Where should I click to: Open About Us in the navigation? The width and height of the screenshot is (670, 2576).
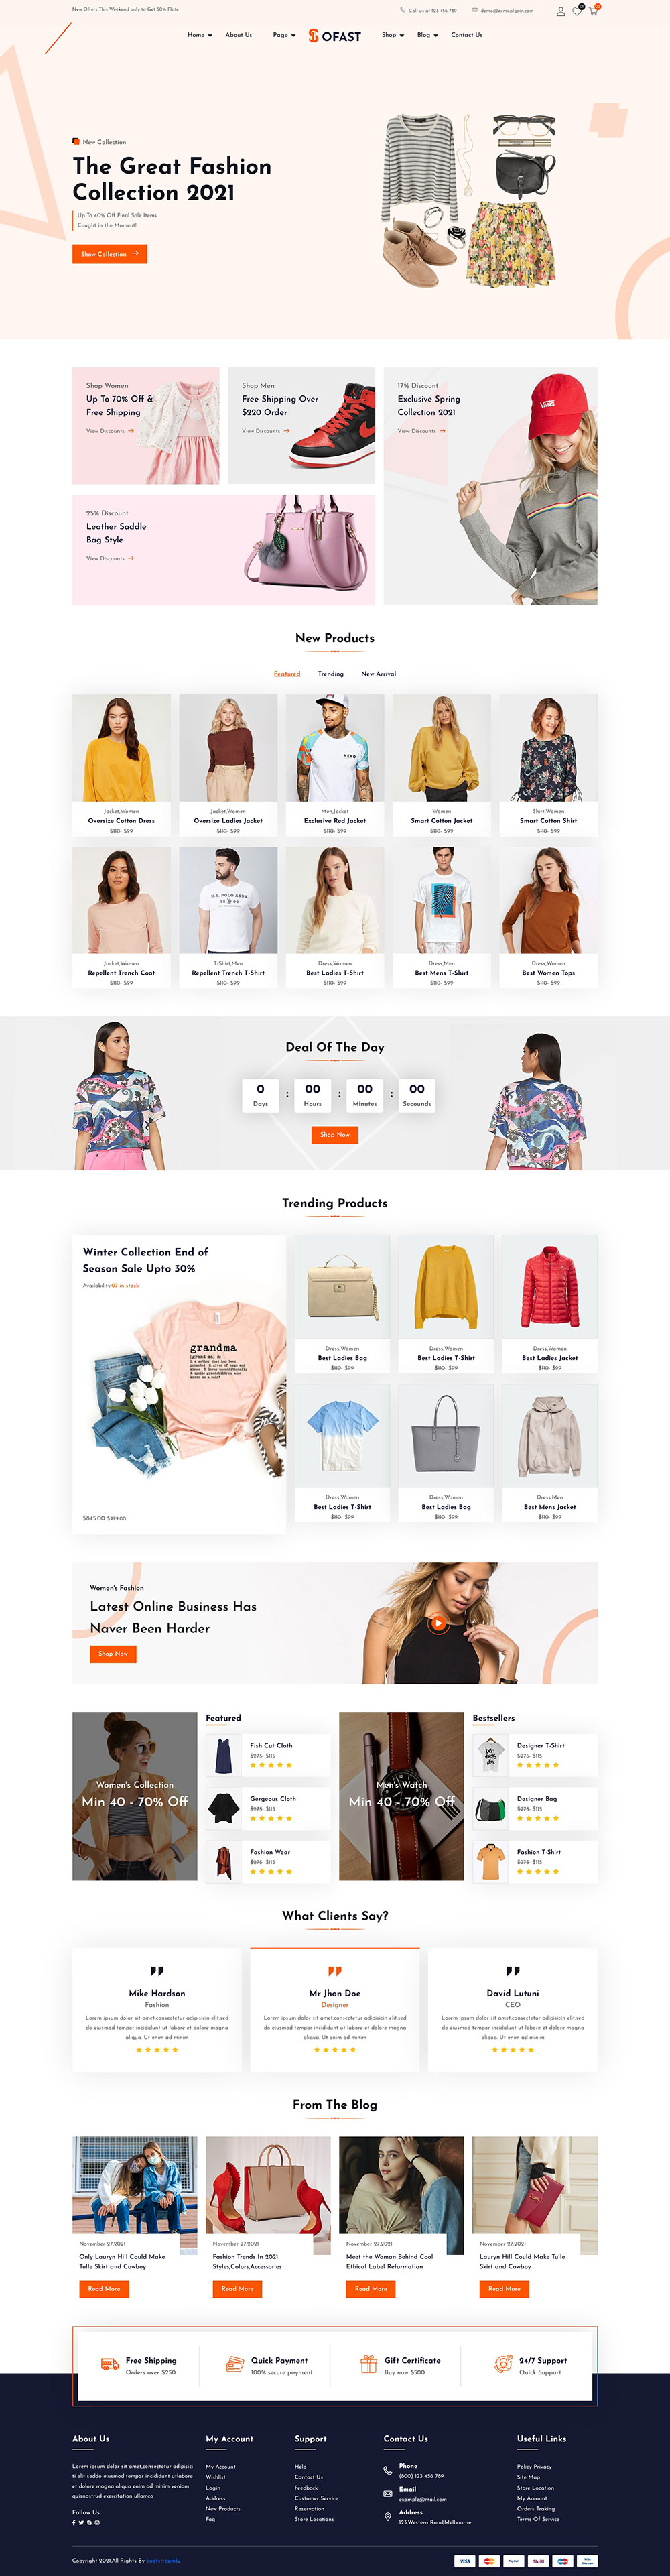[x=239, y=35]
